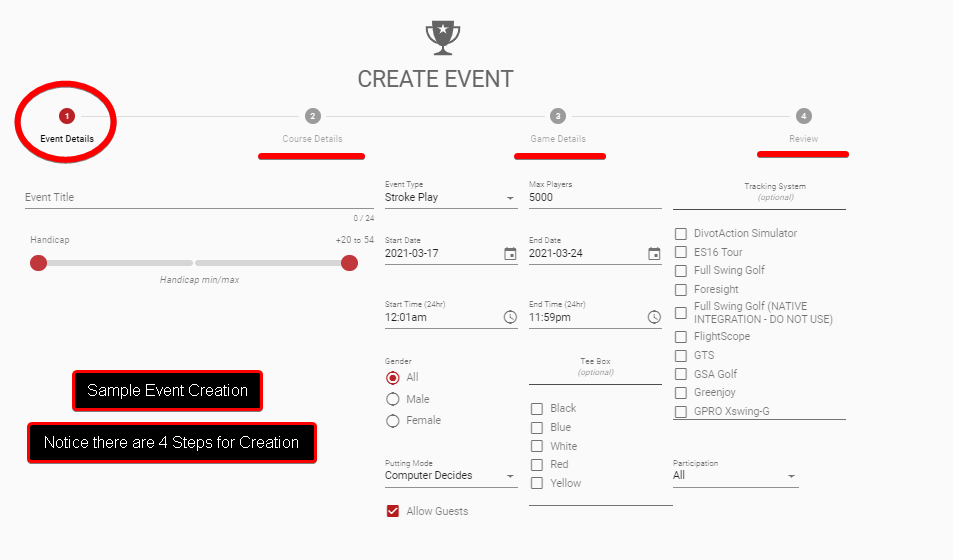This screenshot has height=560, width=953.
Task: Select the All gender radio button
Action: [393, 378]
